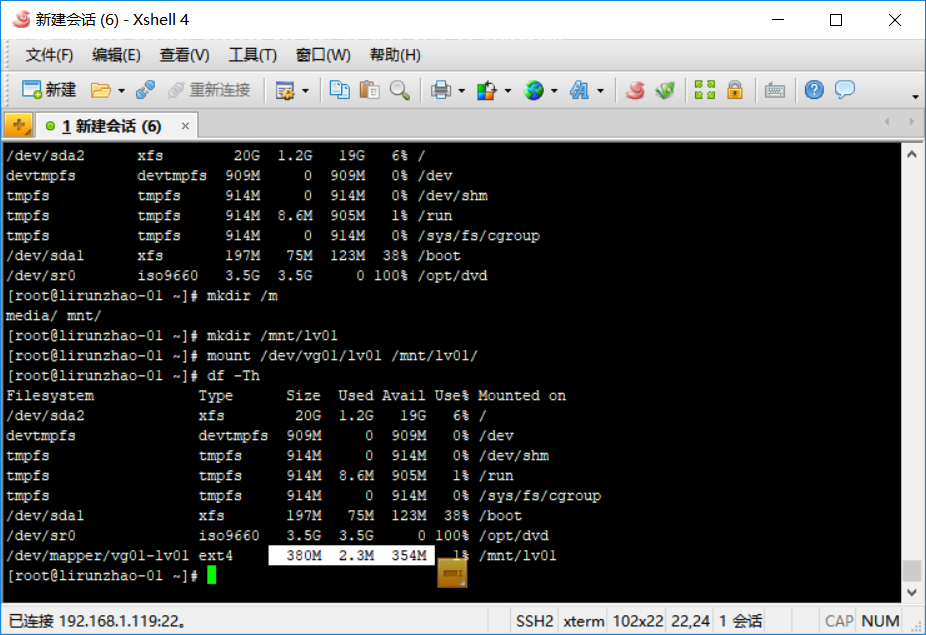
Task: Click the color scheme icon
Action: [x=486, y=90]
